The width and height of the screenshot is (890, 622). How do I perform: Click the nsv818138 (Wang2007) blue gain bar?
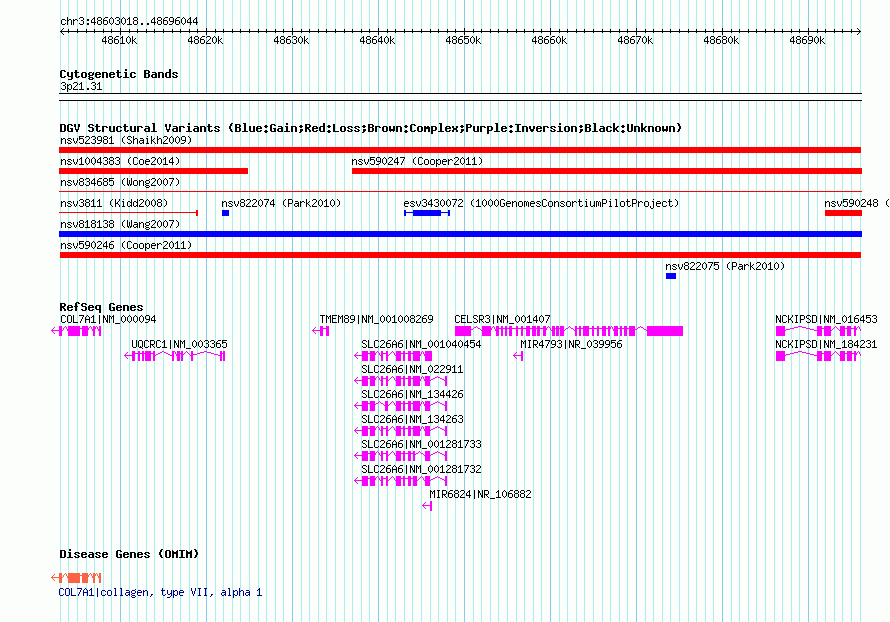click(x=460, y=234)
